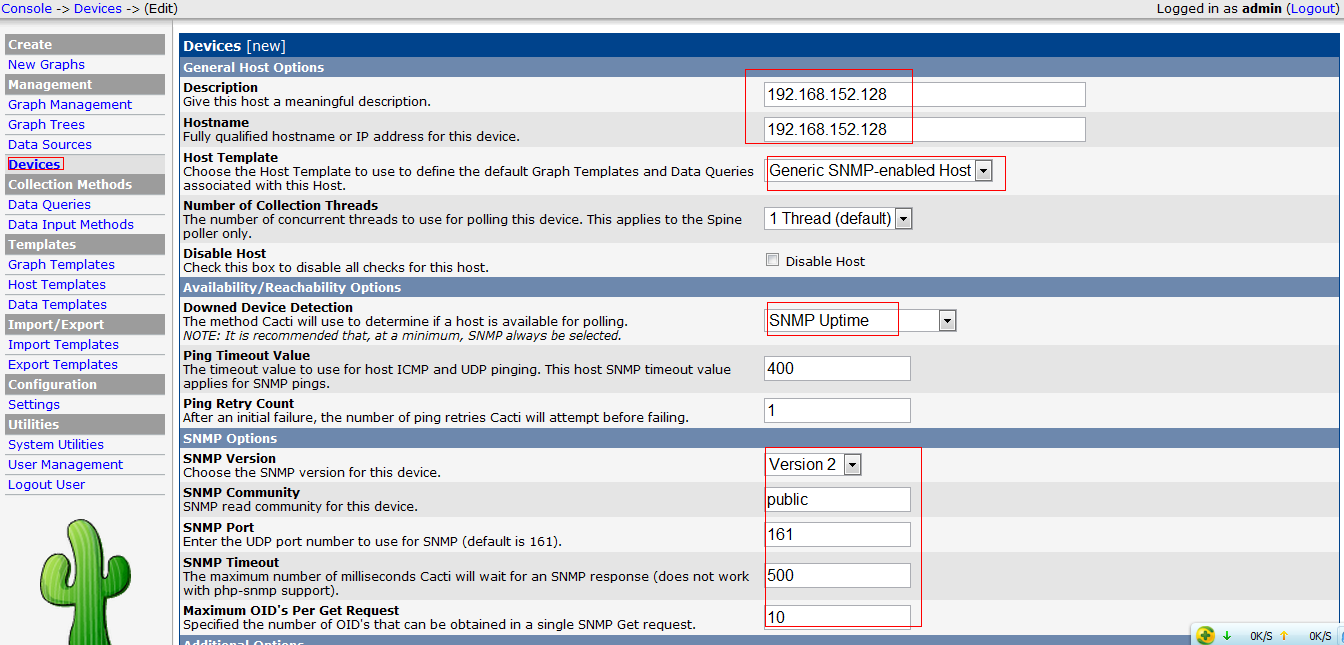Click the Utilities section header
Screen dimensions: 1344x645
(x=85, y=425)
